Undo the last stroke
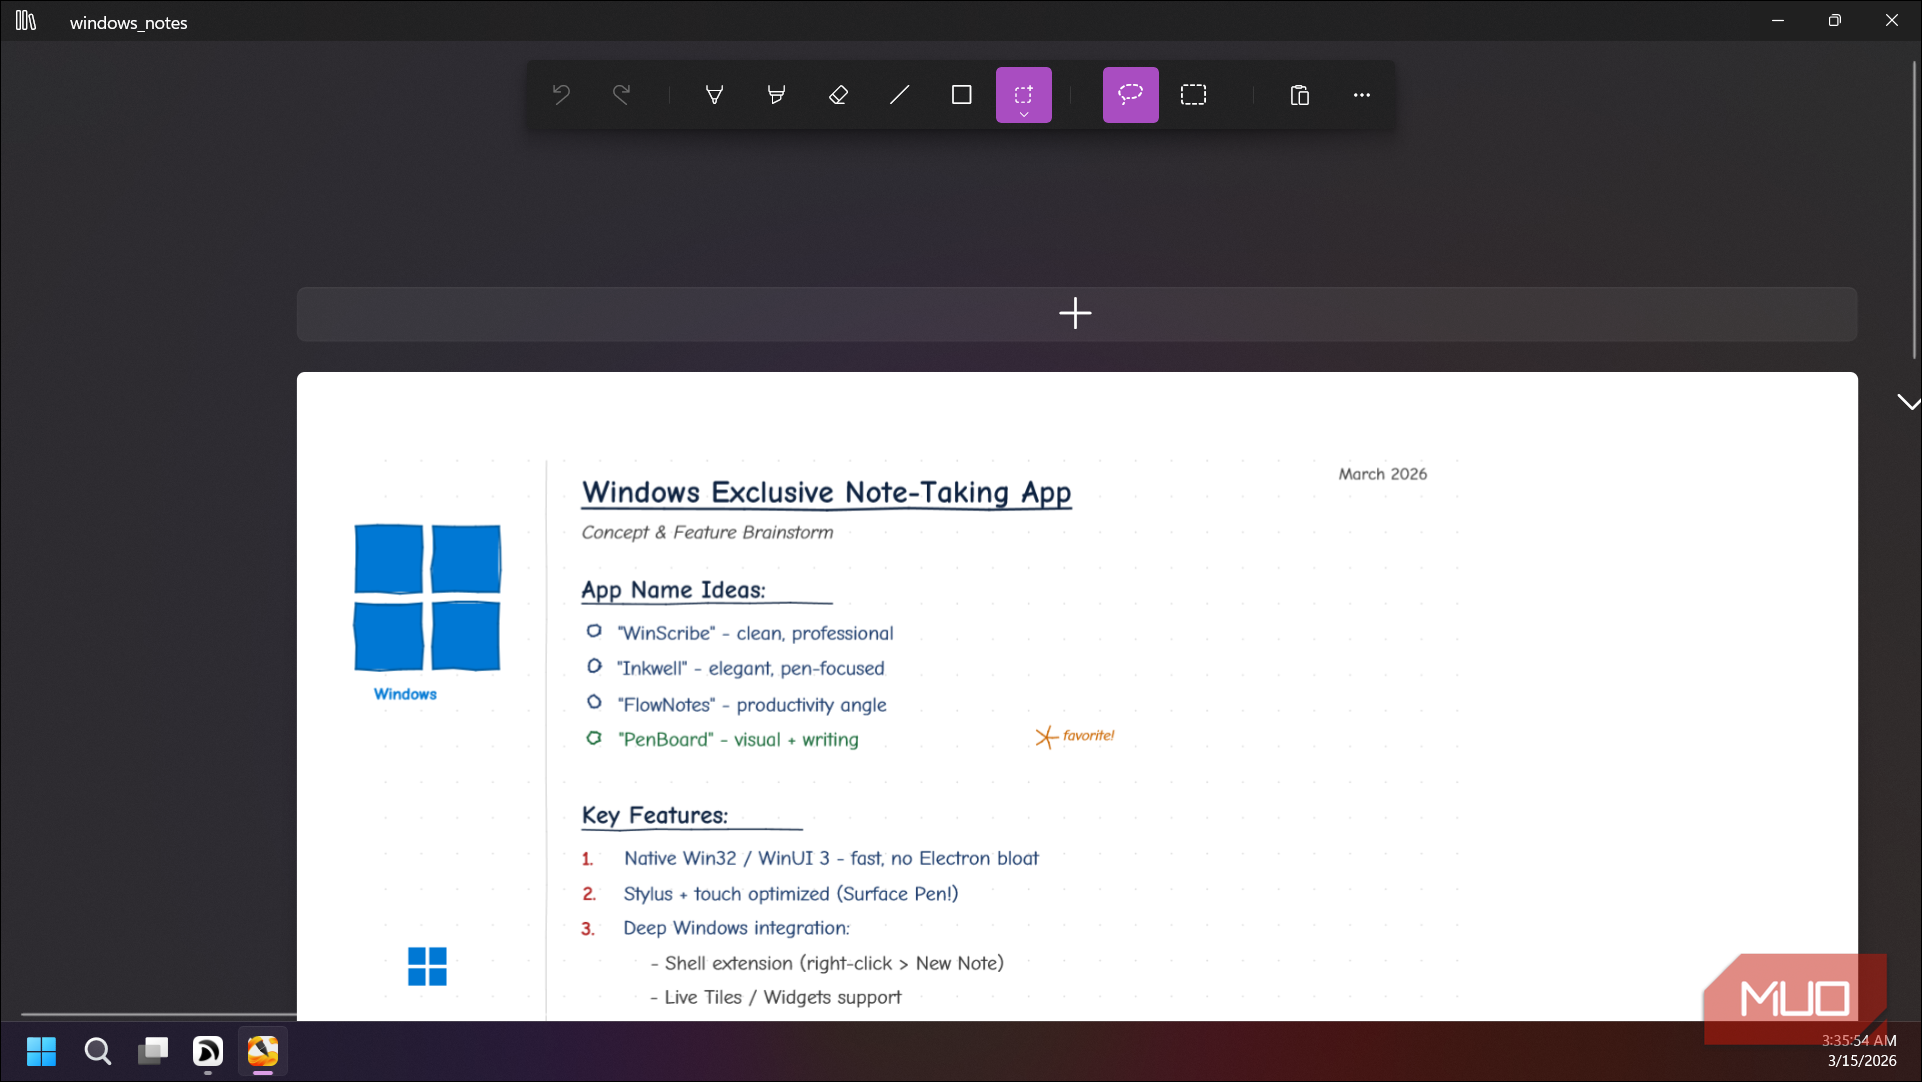Viewport: 1922px width, 1082px height. click(561, 95)
